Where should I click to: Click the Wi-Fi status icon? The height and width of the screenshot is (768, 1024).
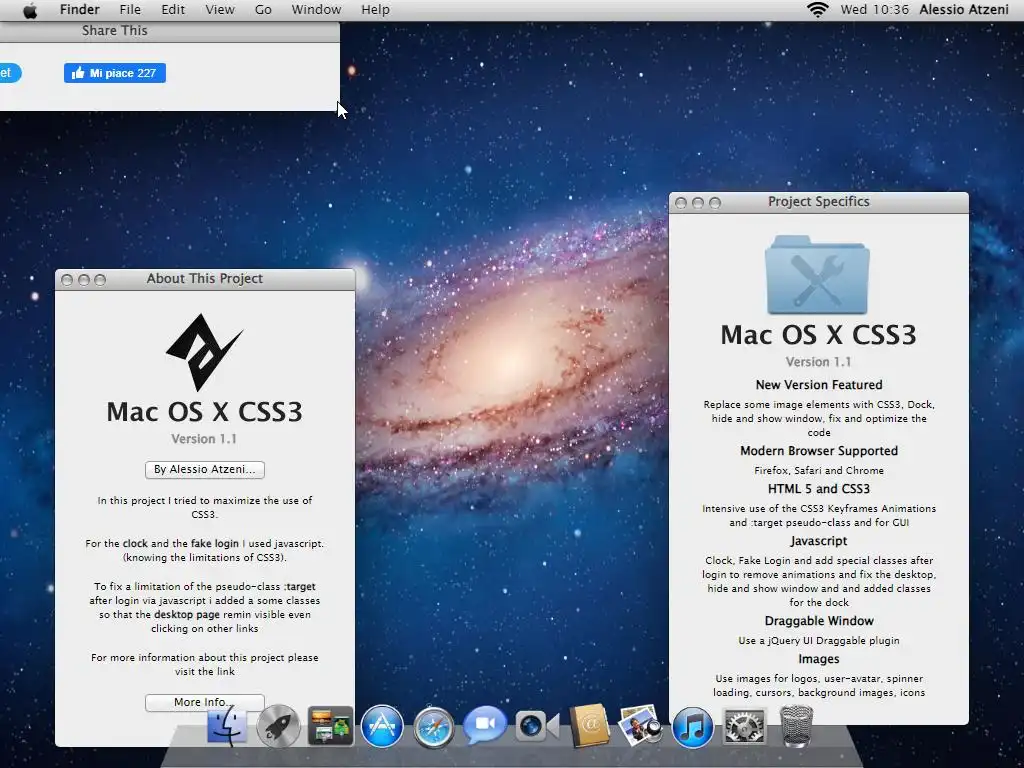818,10
